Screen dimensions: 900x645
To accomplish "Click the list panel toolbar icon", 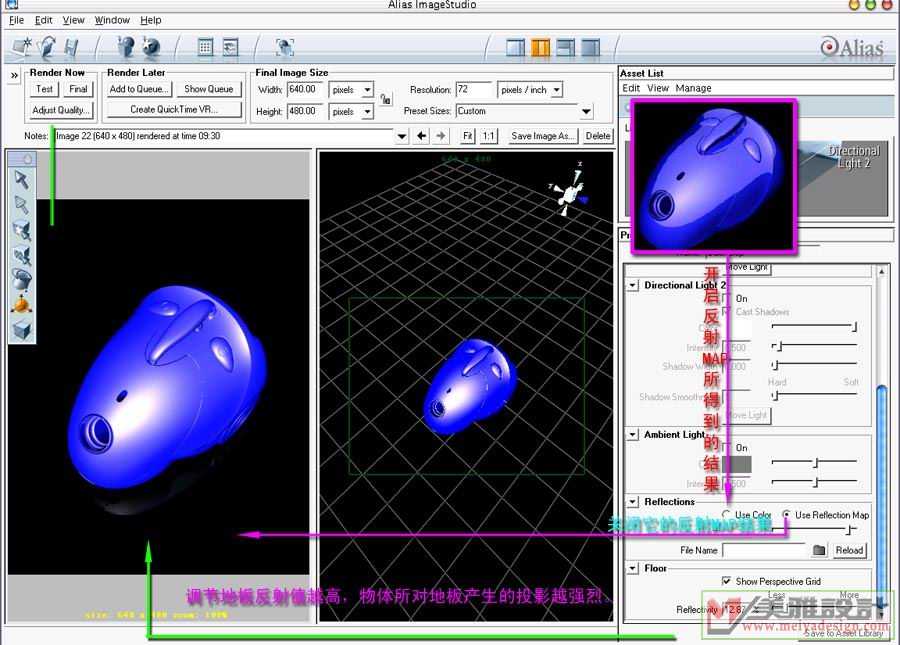I will 230,47.
